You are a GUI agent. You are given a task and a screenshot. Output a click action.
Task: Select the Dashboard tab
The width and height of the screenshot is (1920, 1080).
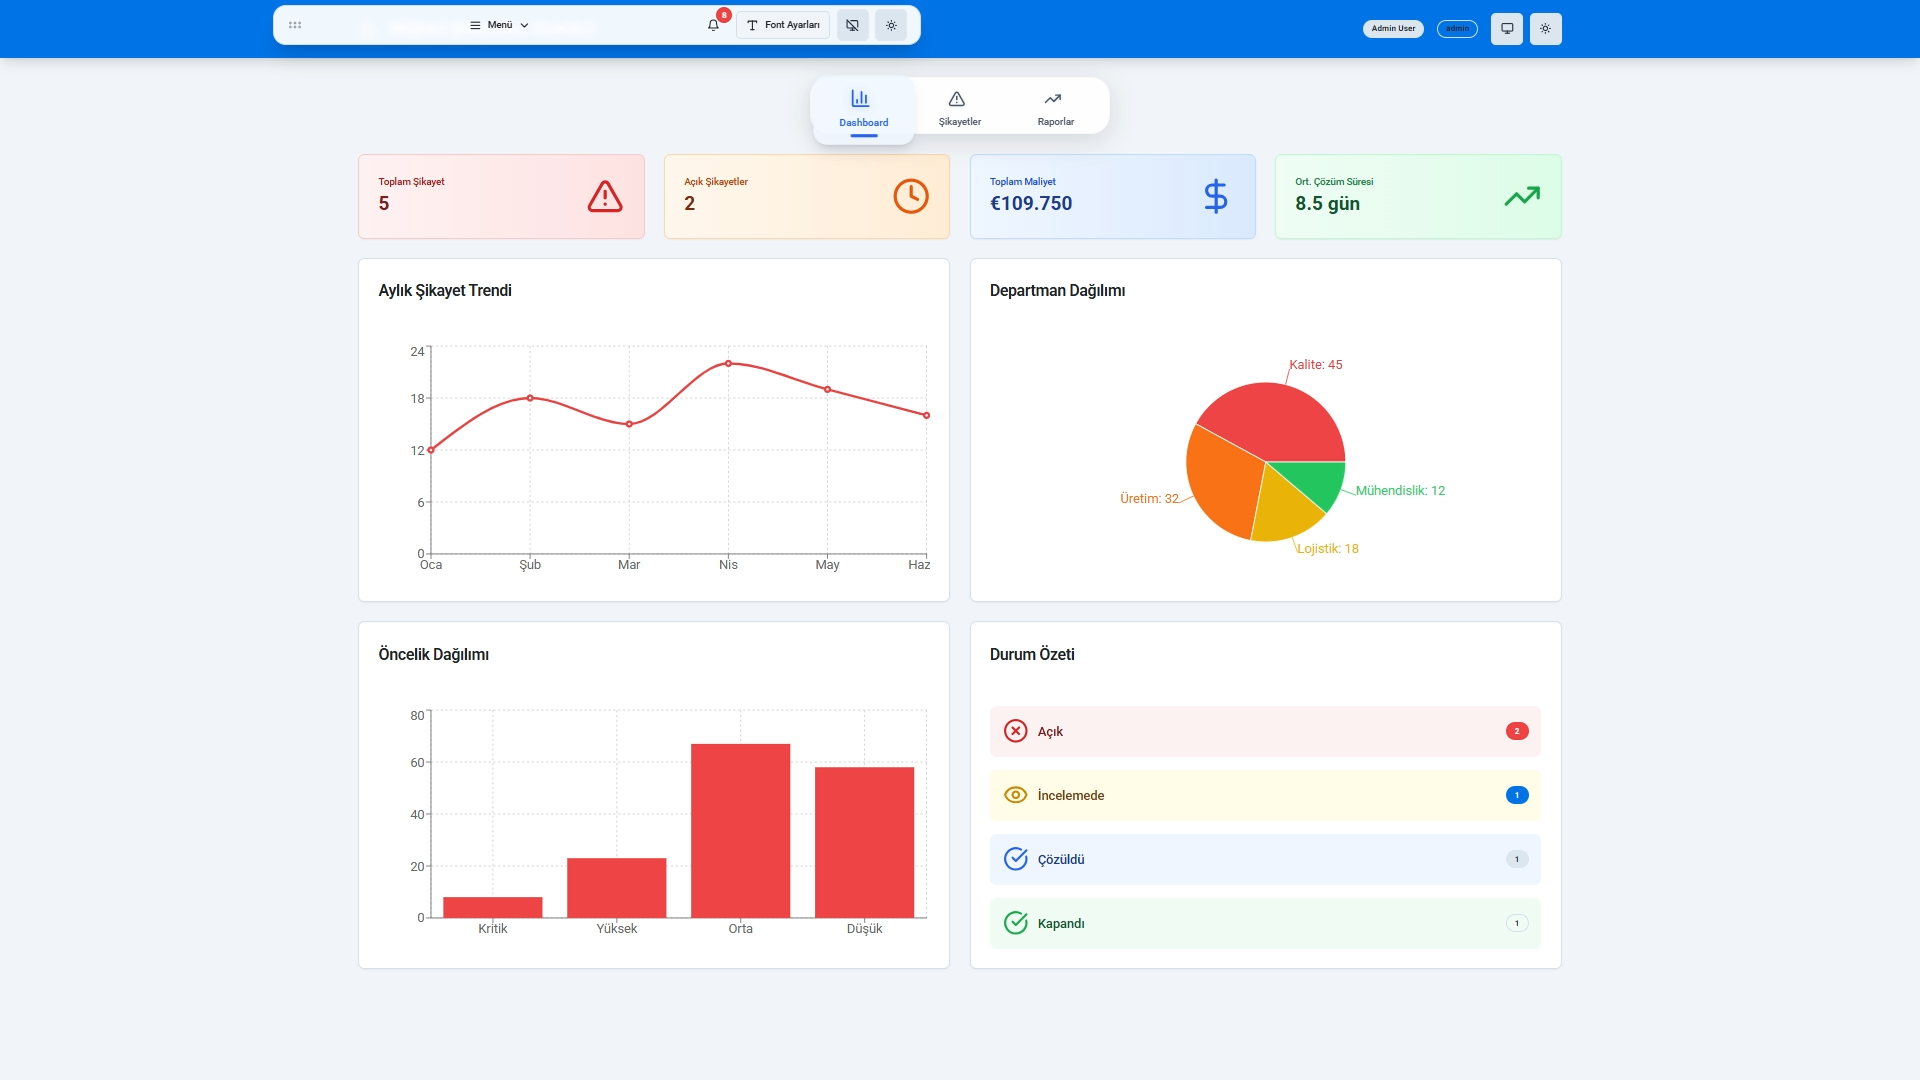[862, 108]
